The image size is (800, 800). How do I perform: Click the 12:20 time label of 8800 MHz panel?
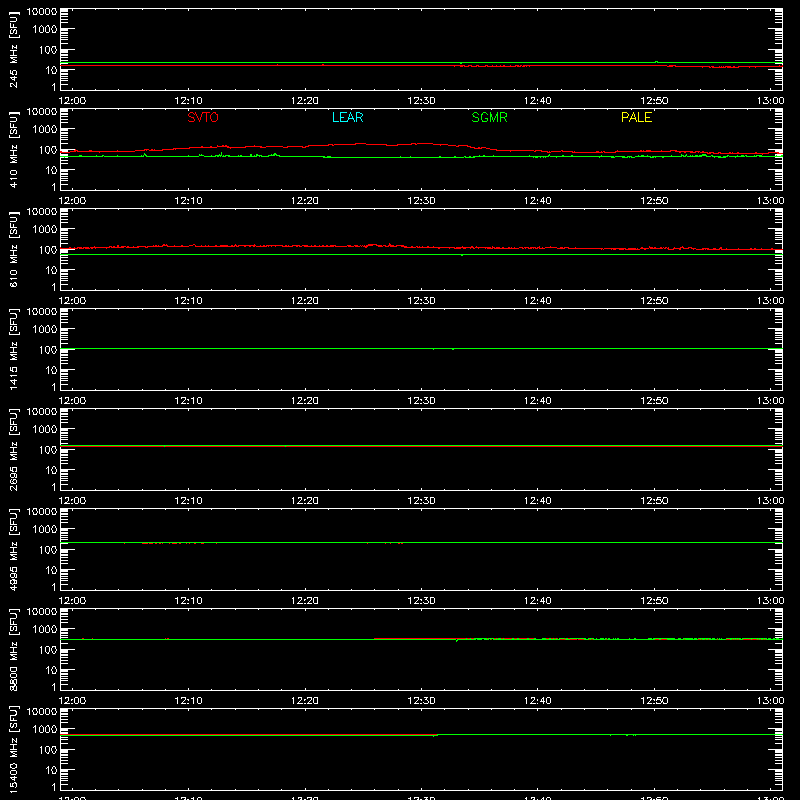coord(305,701)
